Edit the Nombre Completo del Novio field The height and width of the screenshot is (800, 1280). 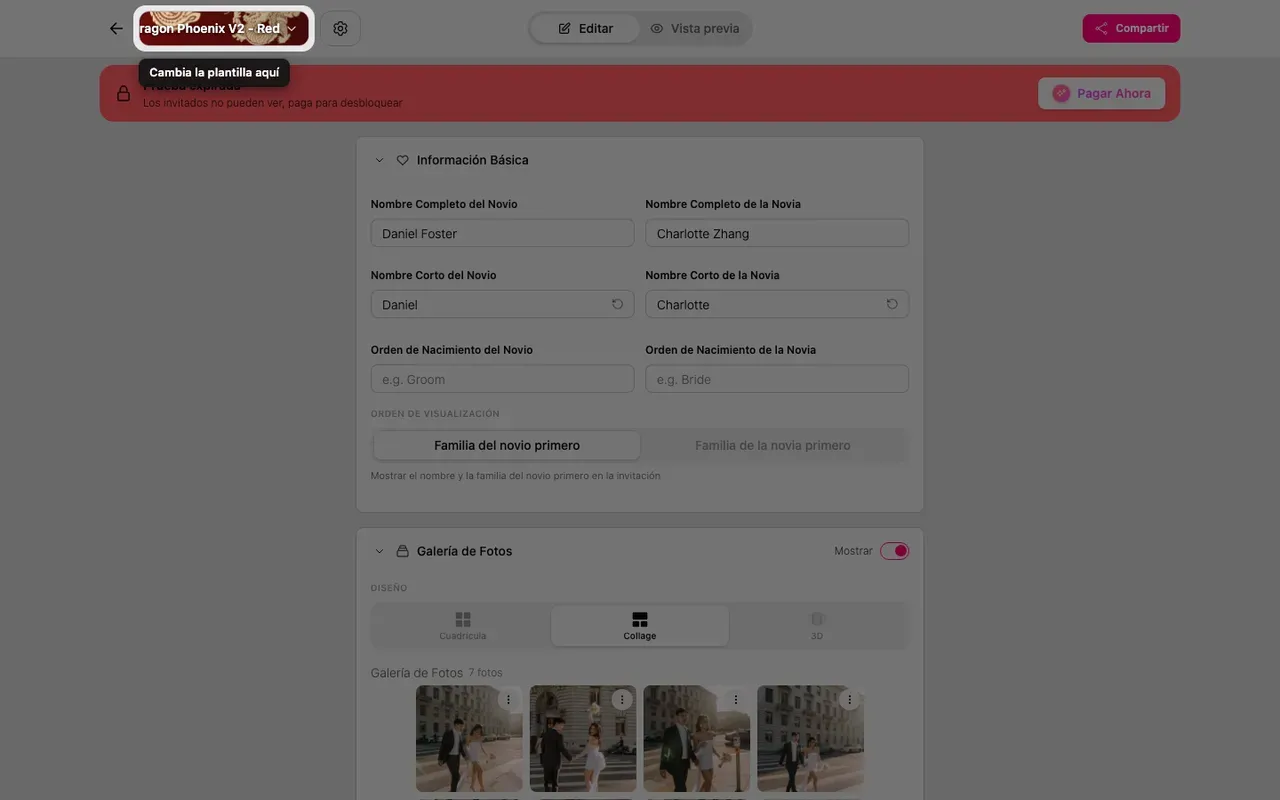click(x=502, y=233)
